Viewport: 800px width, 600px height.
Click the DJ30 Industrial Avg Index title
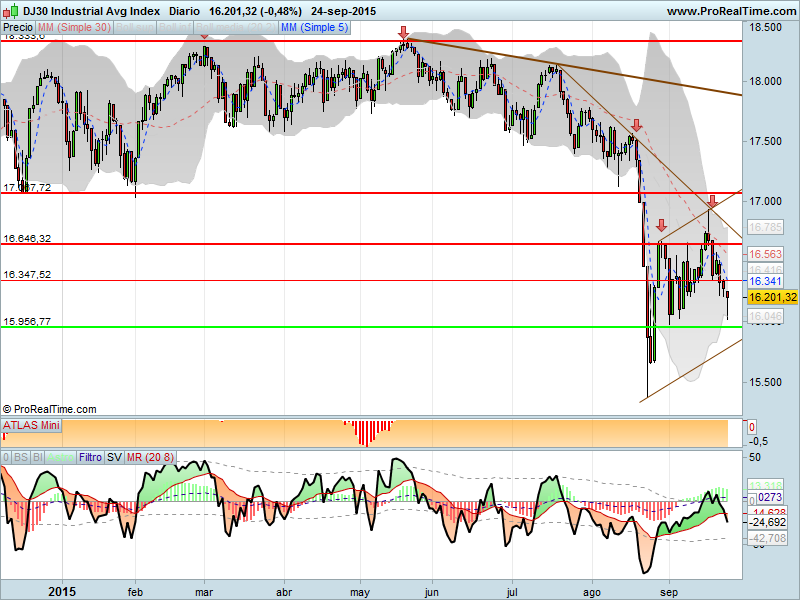click(x=91, y=11)
